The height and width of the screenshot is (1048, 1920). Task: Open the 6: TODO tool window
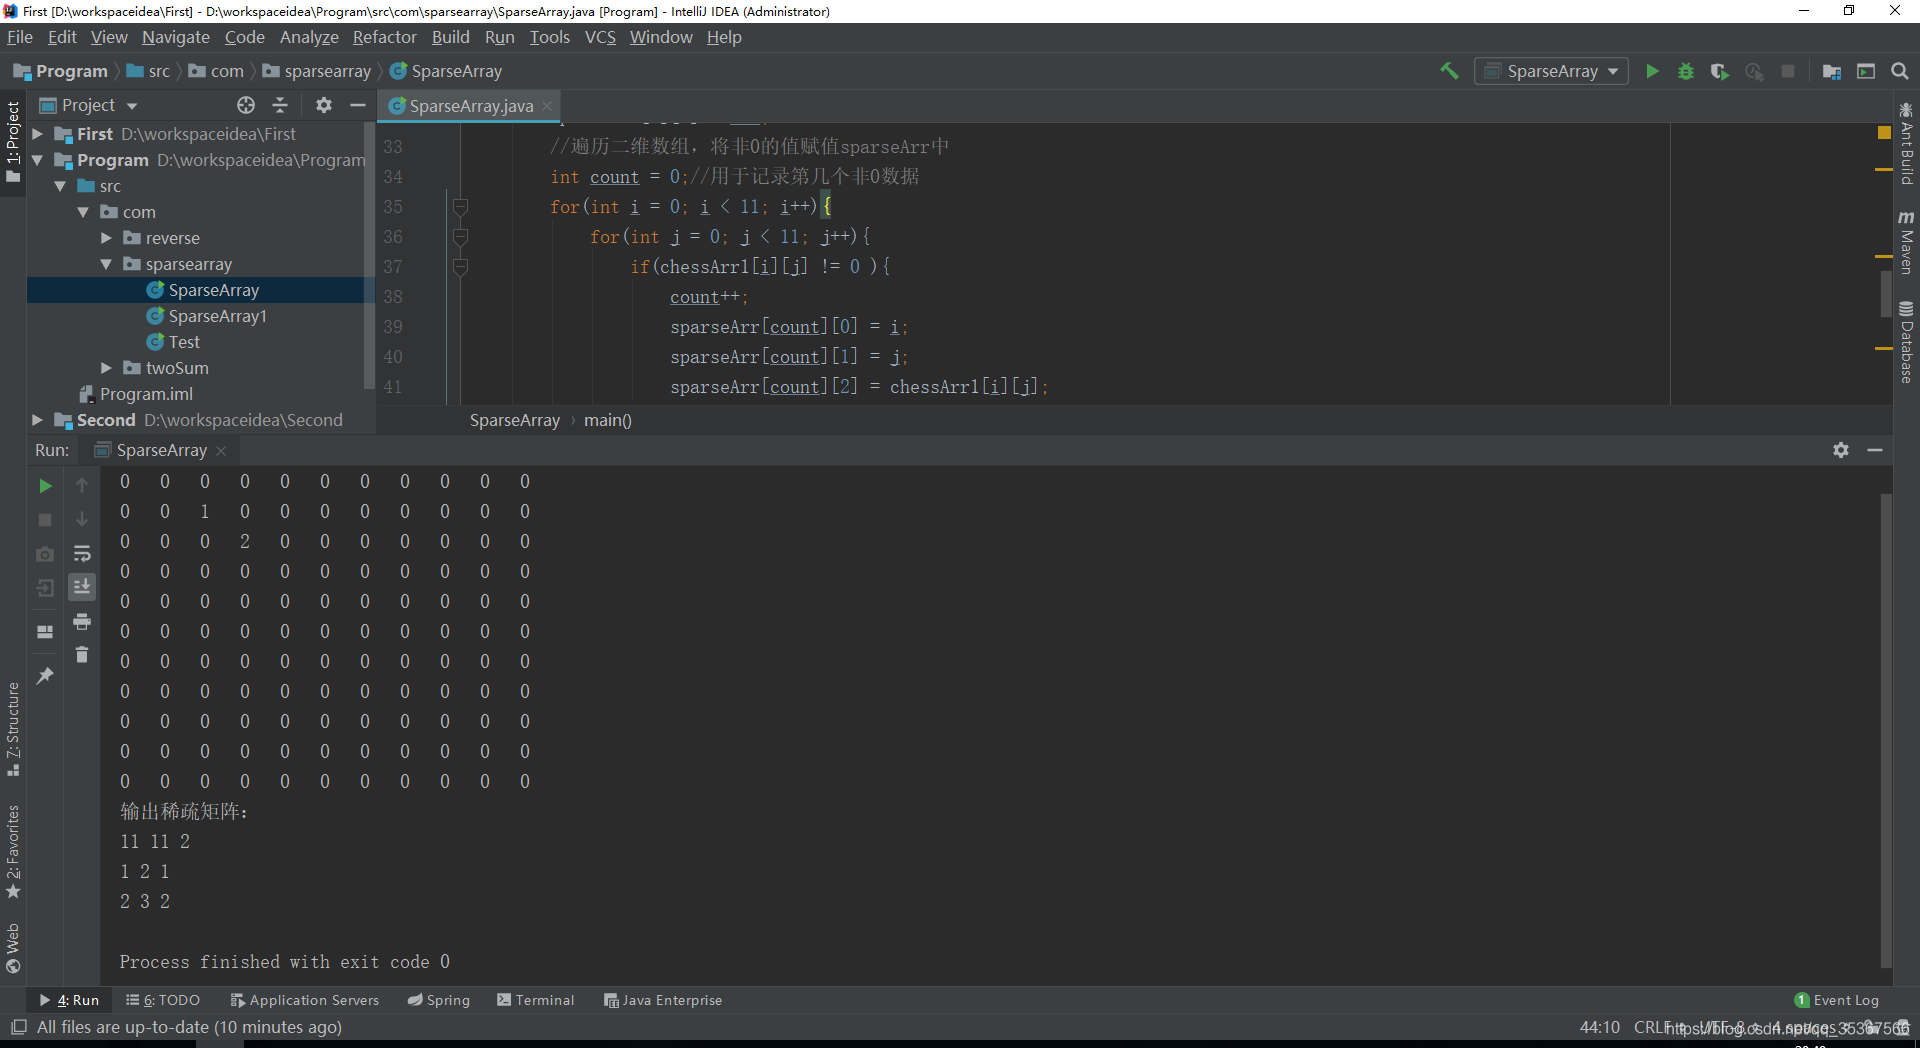pos(163,1000)
